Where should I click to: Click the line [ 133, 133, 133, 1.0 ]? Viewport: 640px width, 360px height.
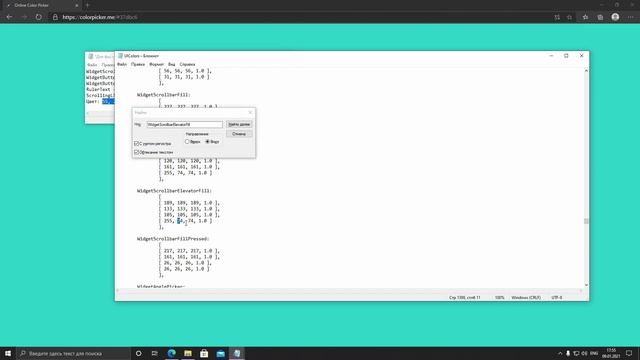189,209
